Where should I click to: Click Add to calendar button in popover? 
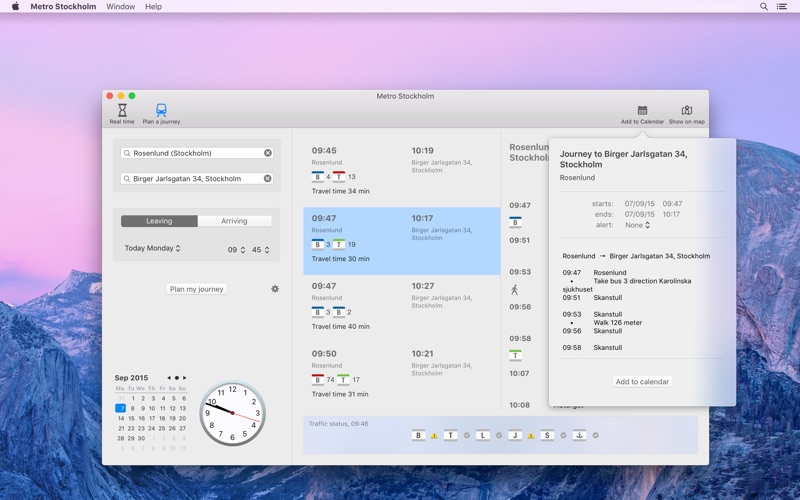642,382
